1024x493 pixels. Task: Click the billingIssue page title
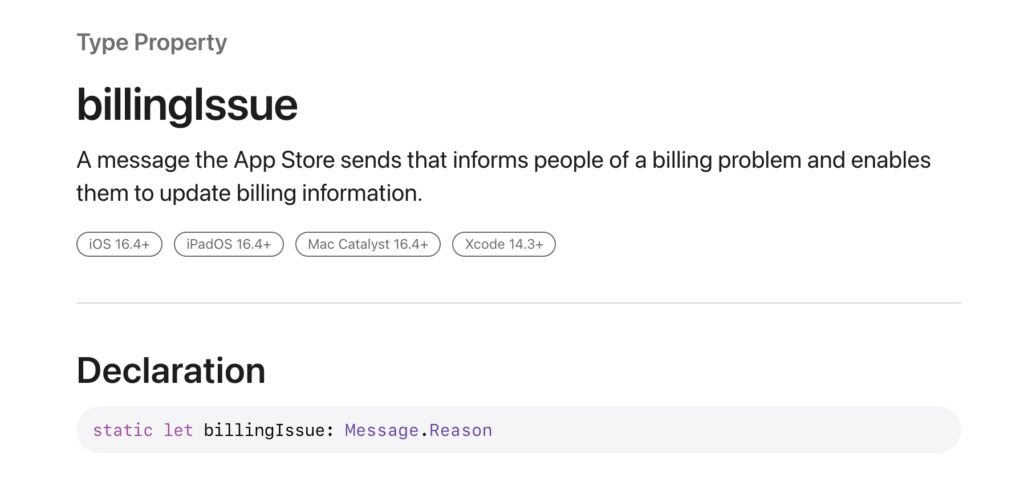pos(187,105)
